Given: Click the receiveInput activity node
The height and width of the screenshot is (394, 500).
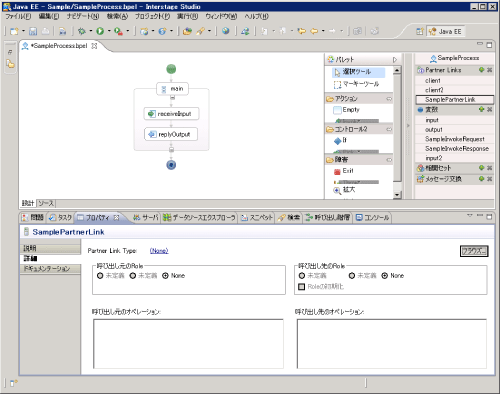Looking at the screenshot, I should [x=171, y=114].
